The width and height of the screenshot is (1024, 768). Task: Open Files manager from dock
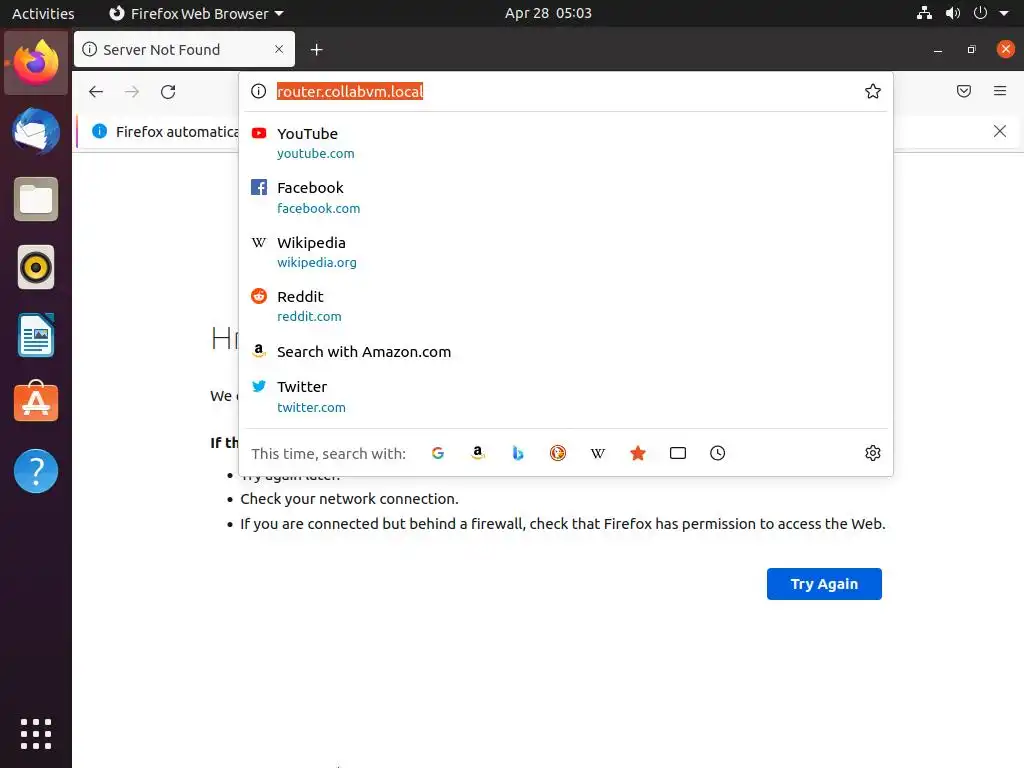36,199
